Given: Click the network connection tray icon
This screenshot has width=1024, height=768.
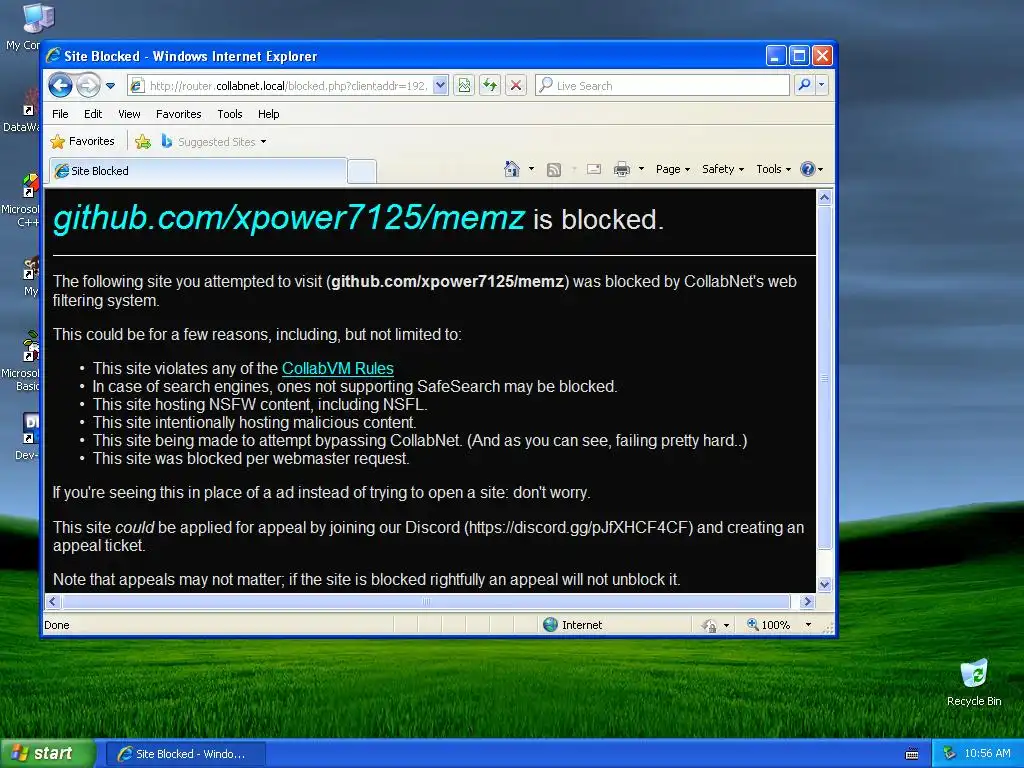Looking at the screenshot, I should tap(949, 754).
